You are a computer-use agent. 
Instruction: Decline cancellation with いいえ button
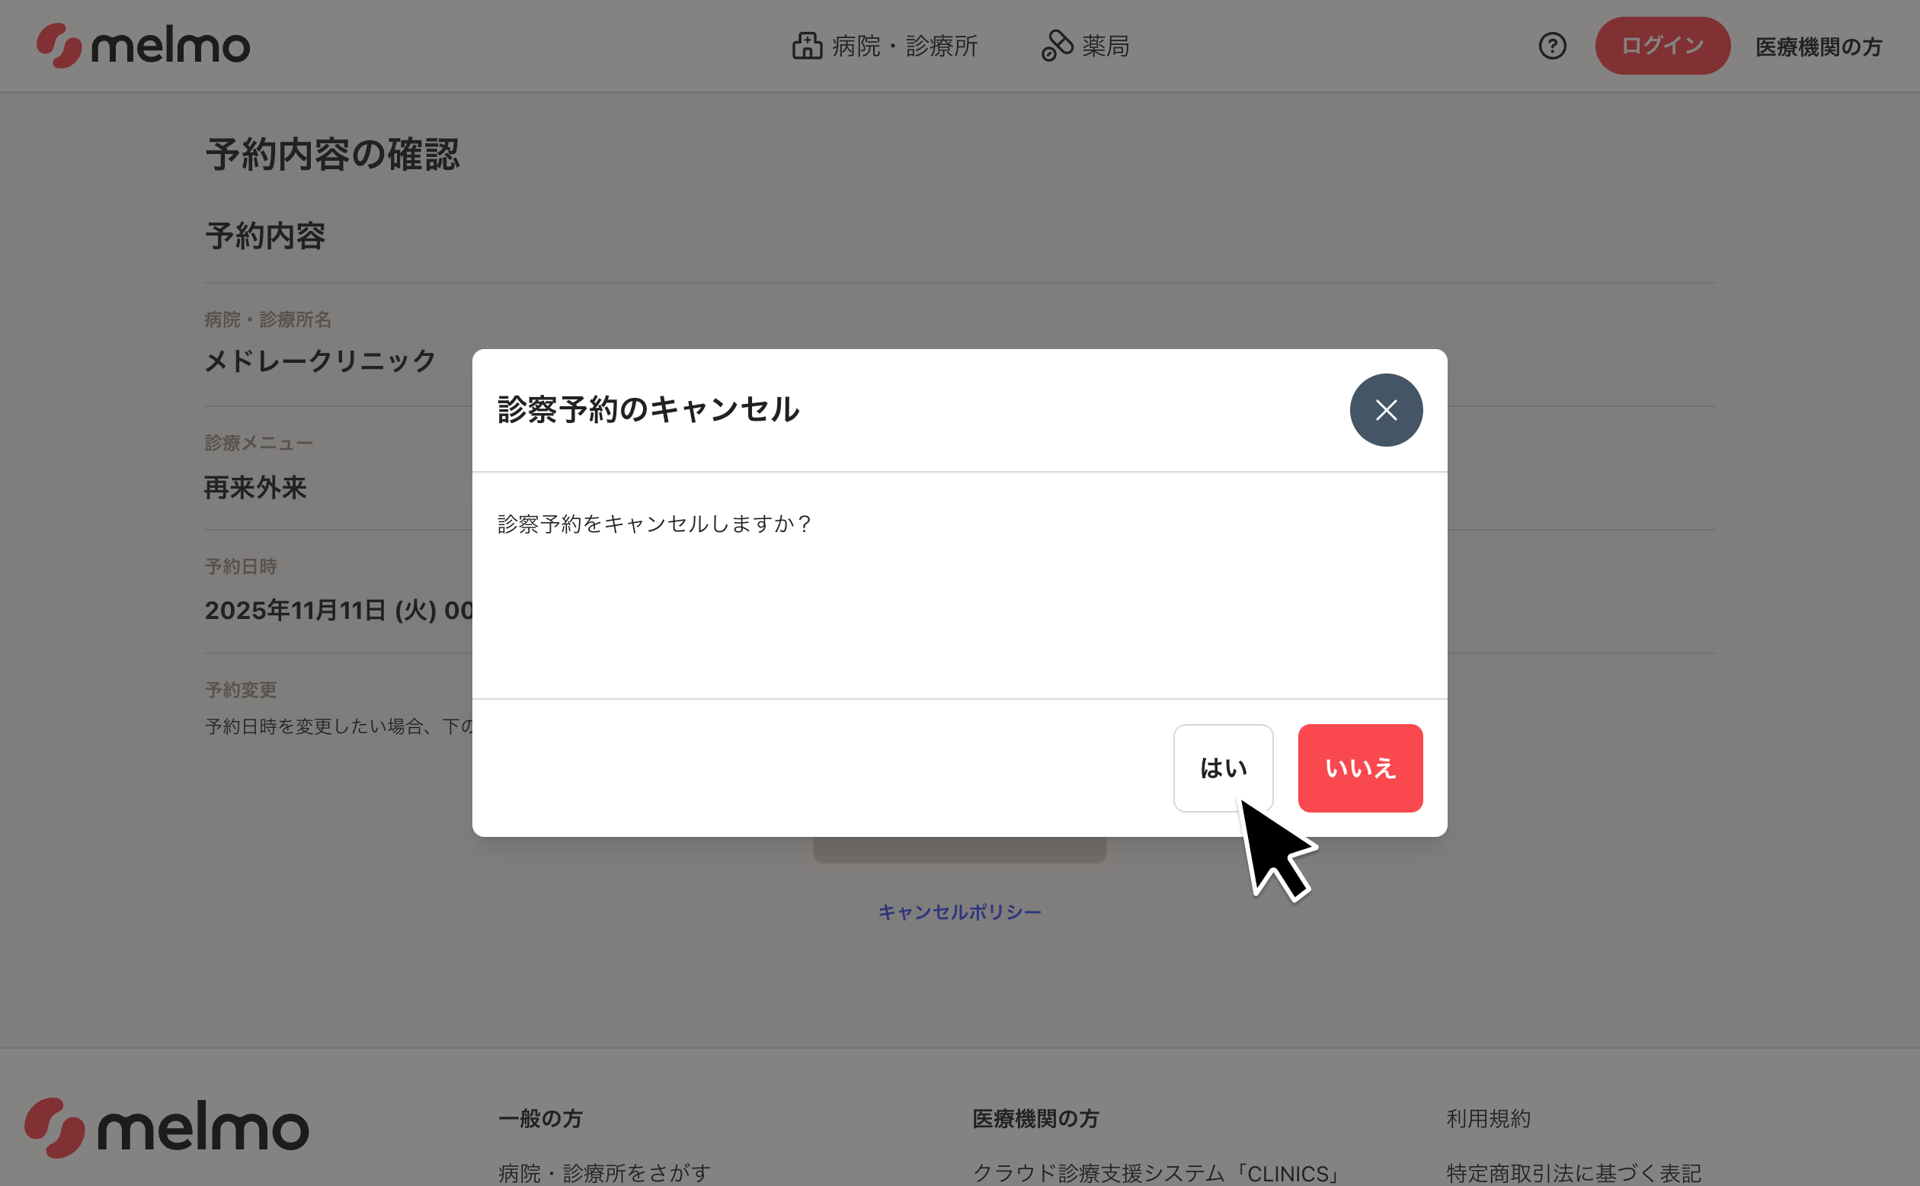pos(1360,768)
